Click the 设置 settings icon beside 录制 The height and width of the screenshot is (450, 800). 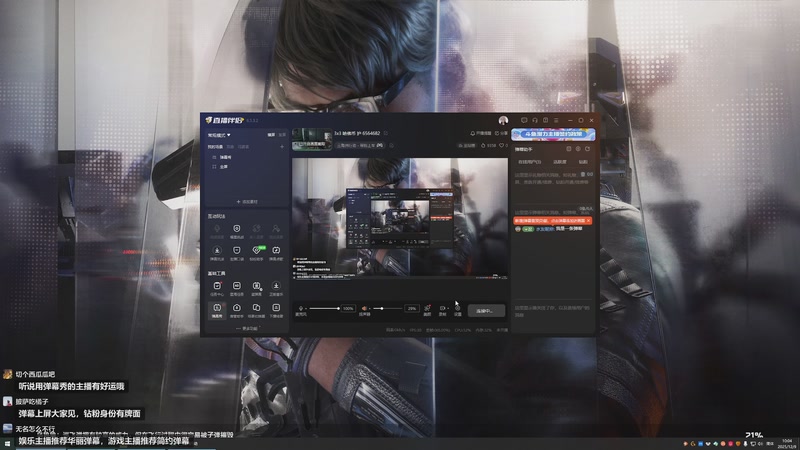(x=458, y=310)
